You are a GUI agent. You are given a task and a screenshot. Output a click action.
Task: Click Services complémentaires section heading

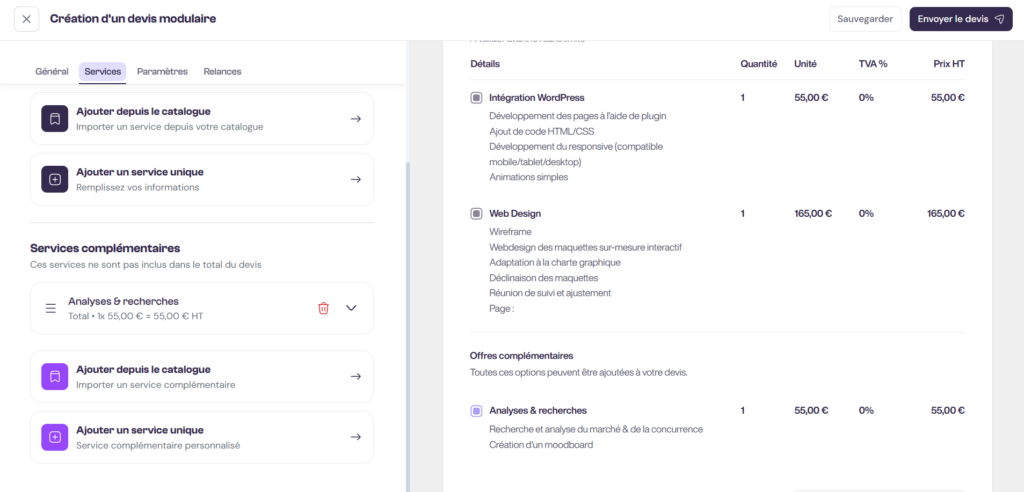click(x=105, y=248)
